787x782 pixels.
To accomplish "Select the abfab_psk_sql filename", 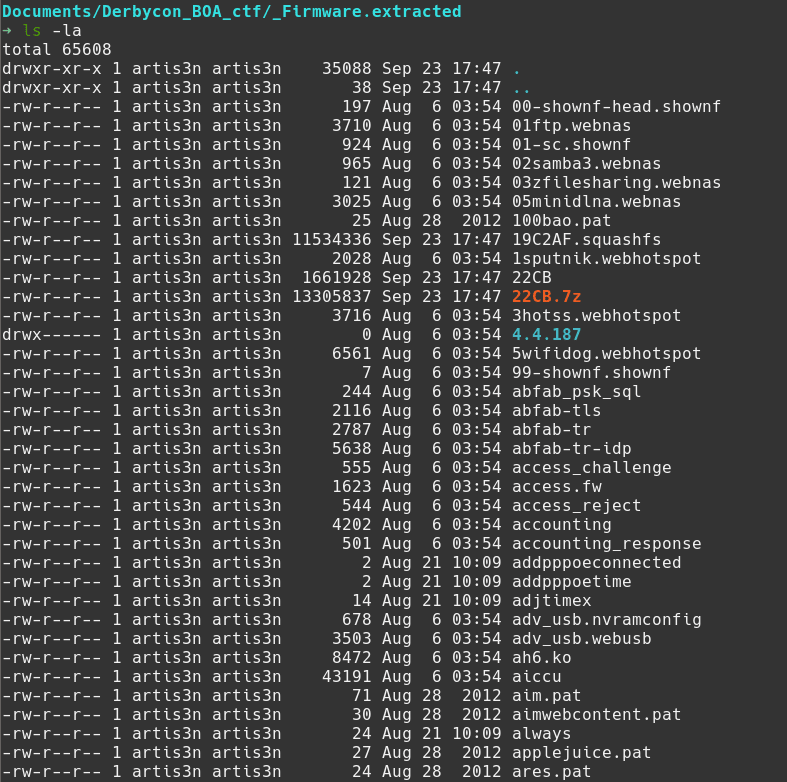I will tap(576, 392).
